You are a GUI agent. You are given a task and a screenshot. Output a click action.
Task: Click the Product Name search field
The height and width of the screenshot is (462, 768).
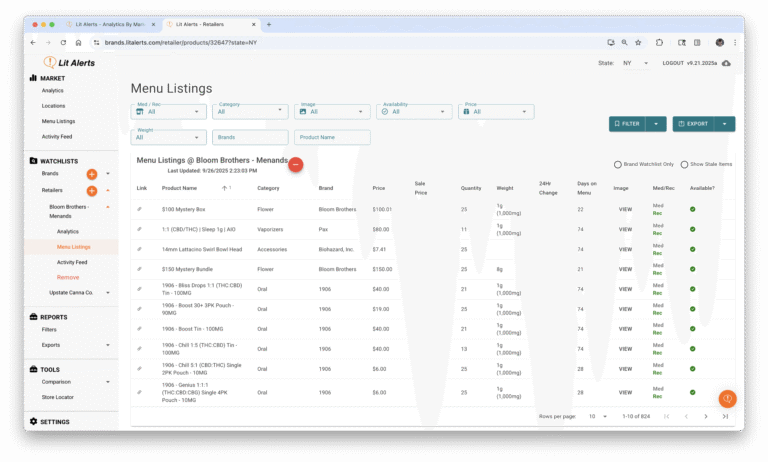[x=332, y=137]
